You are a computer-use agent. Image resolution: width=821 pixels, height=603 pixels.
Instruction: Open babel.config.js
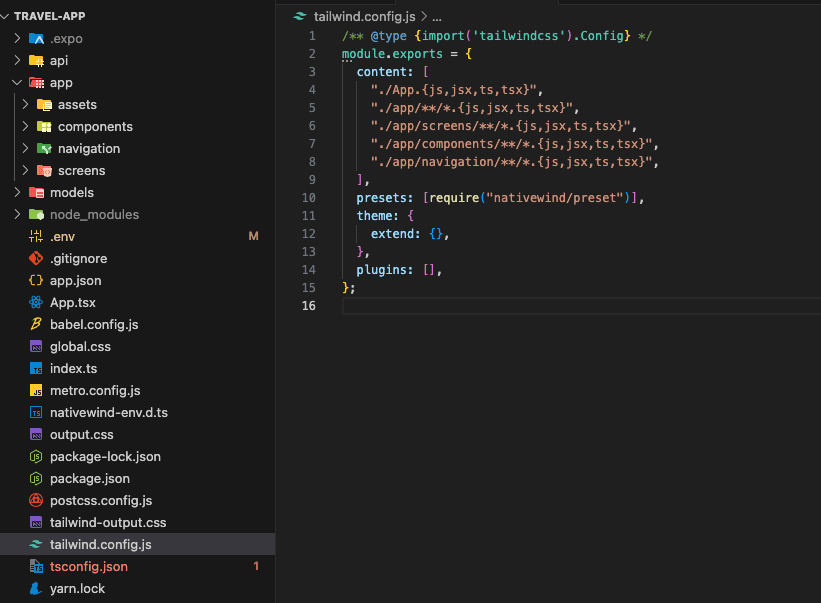coord(138,324)
